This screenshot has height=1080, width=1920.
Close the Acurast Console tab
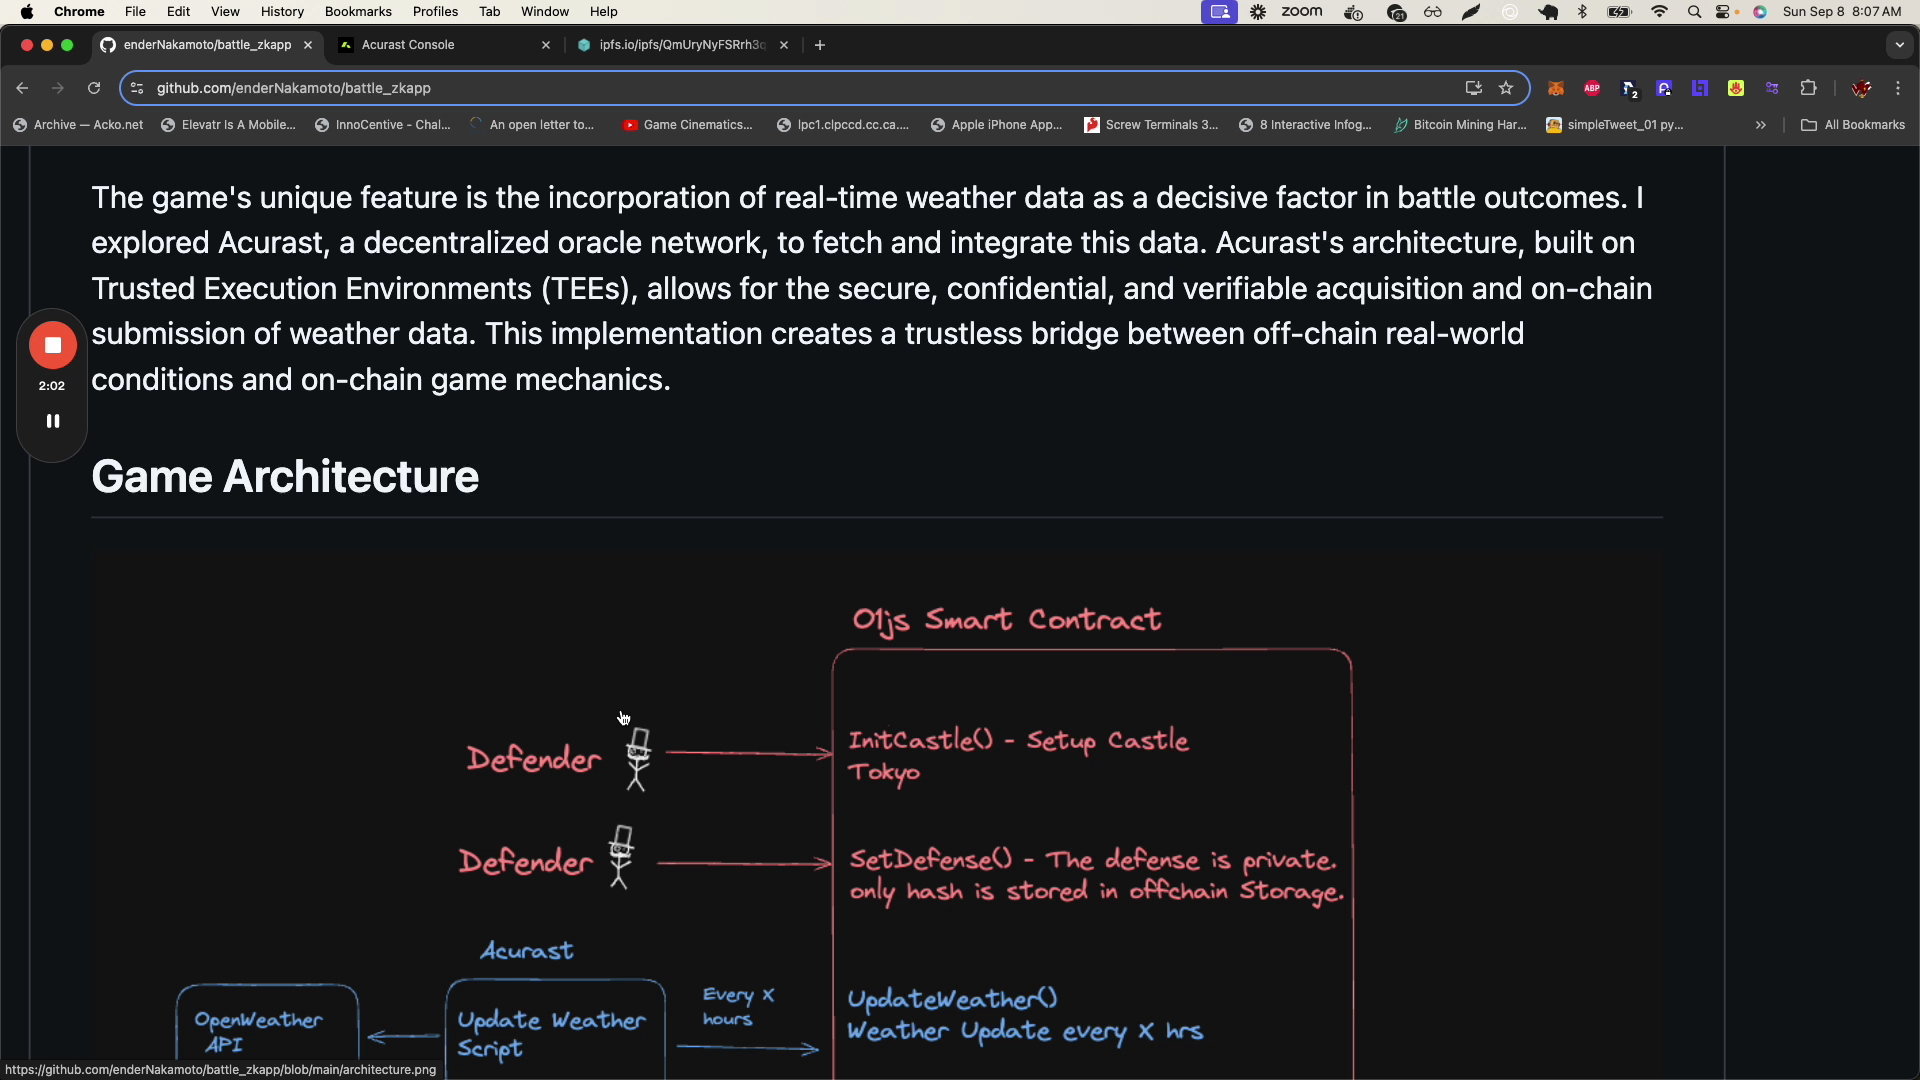click(546, 45)
